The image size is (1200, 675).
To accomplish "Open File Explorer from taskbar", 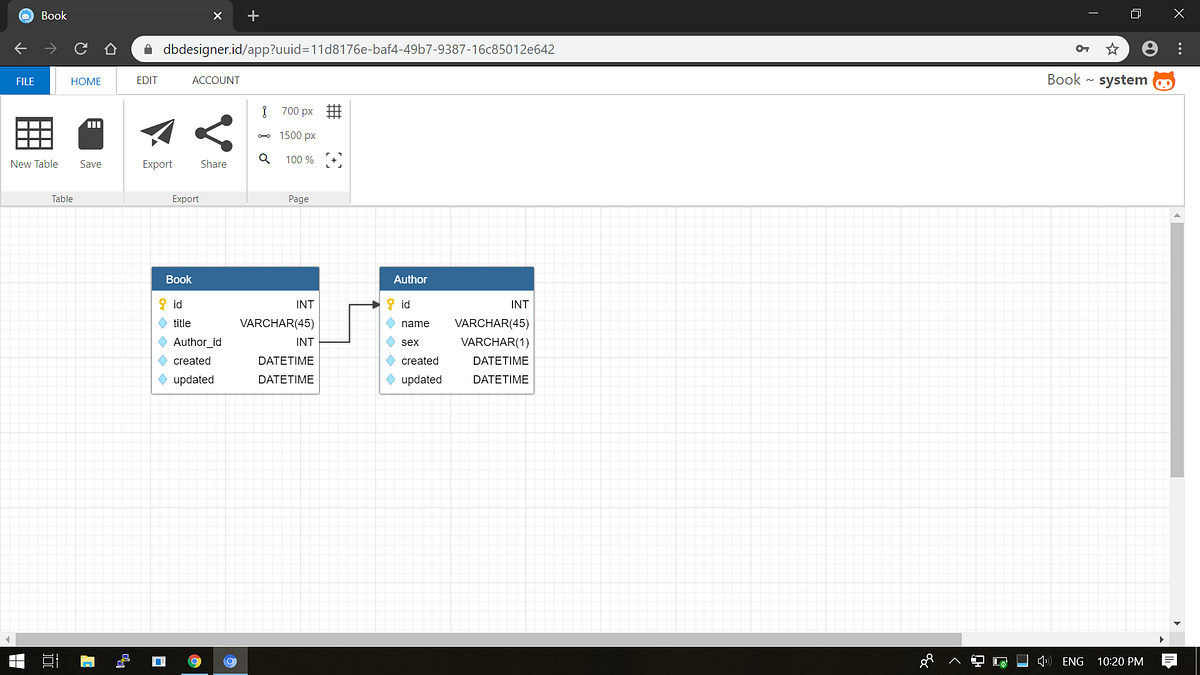I will [87, 661].
